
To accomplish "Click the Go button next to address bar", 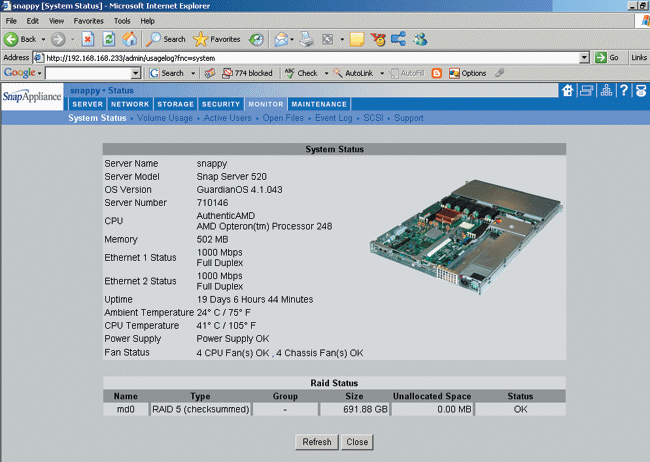I will [x=608, y=58].
